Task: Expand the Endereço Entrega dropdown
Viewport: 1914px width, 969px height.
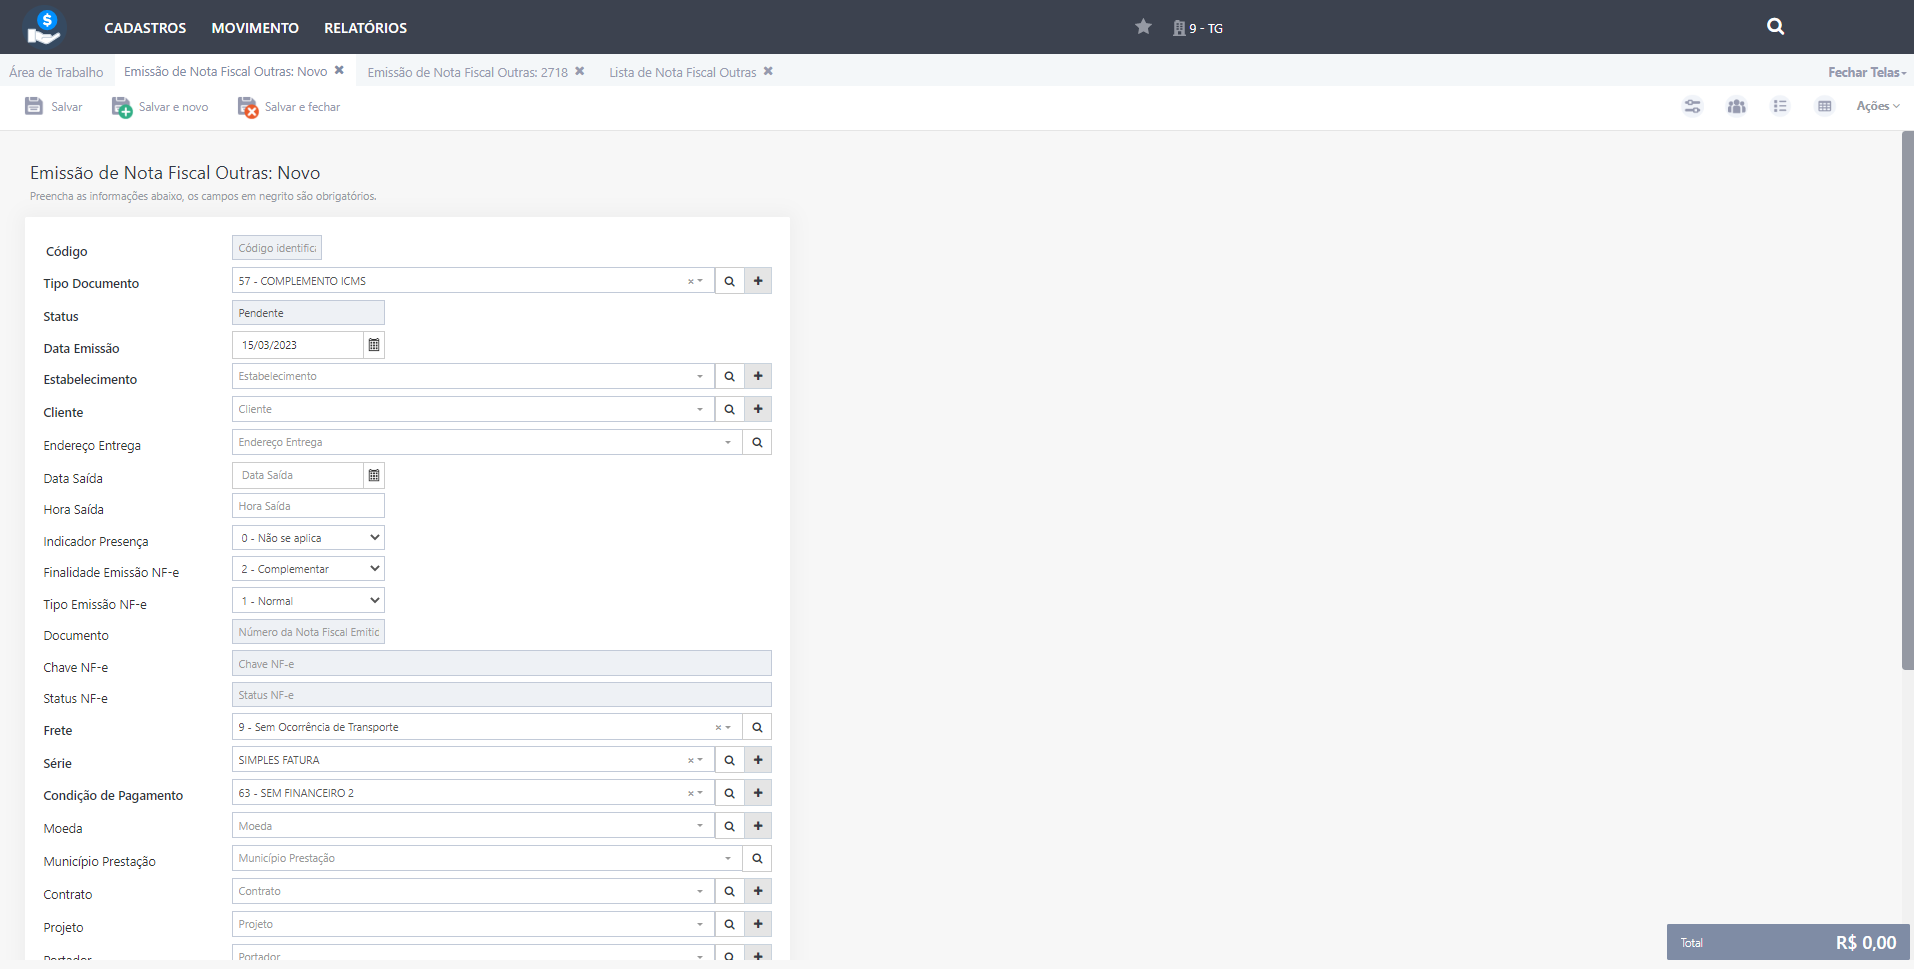Action: [727, 443]
